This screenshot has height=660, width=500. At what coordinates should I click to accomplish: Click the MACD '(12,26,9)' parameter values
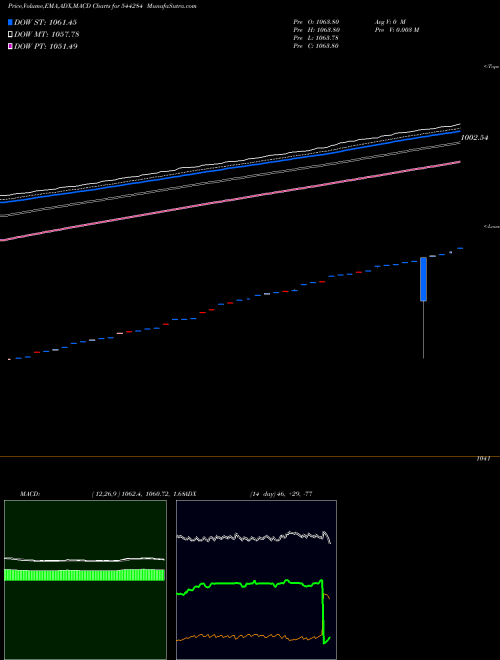coord(139,494)
